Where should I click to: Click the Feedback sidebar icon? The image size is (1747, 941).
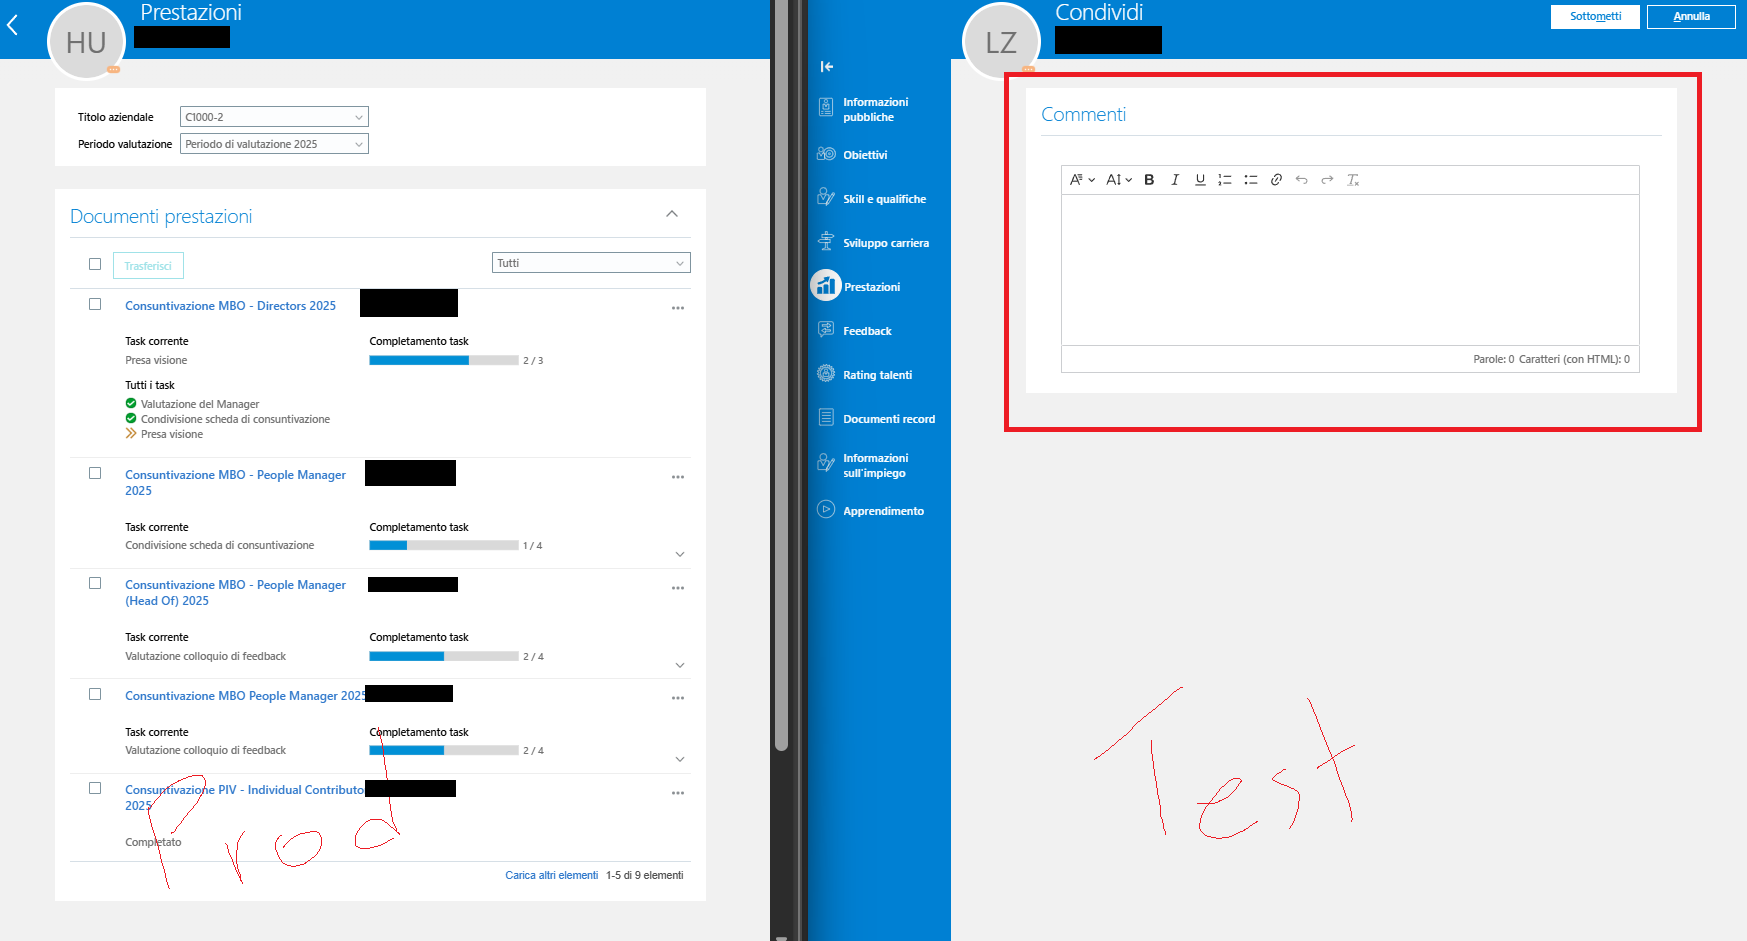(x=826, y=330)
